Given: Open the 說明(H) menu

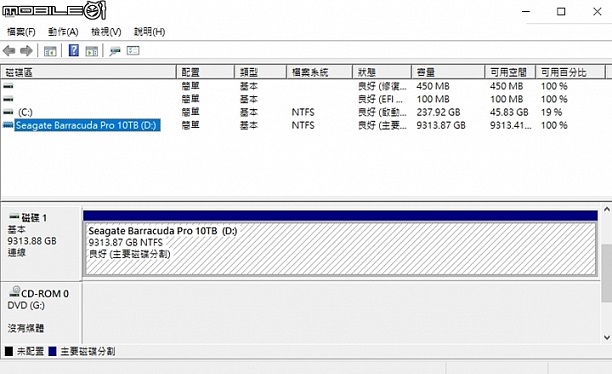Looking at the screenshot, I should (x=149, y=32).
